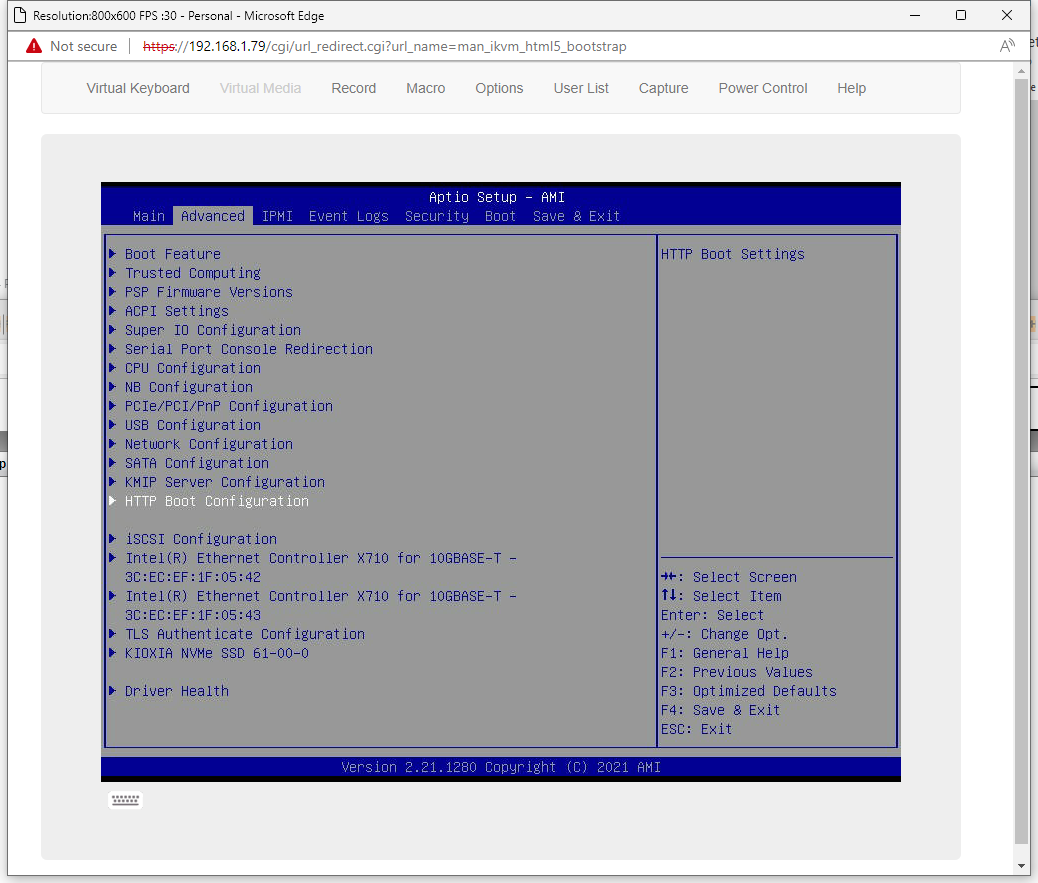The height and width of the screenshot is (883, 1038).
Task: Click the 'F2: Previous Values' hint text
Action: [x=737, y=672]
